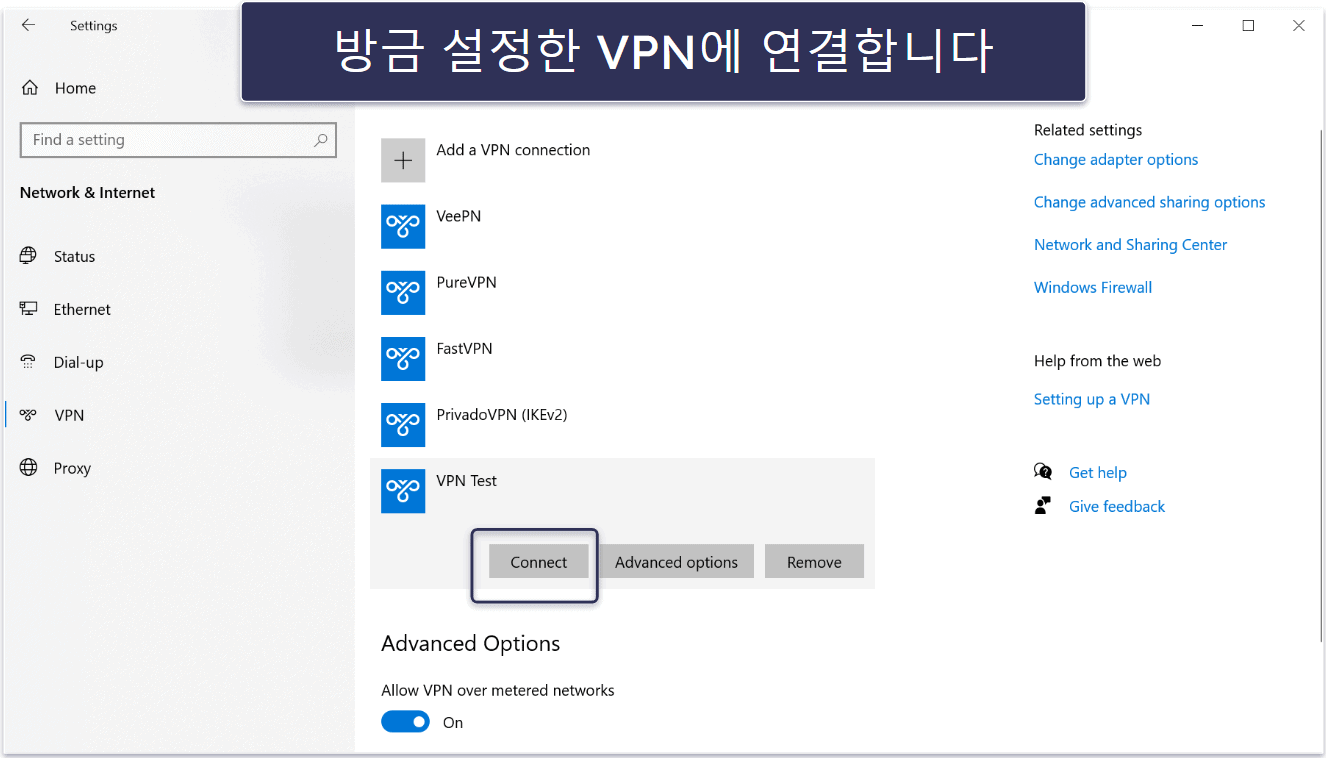
Task: Select the PrivadoVPN (IKEv2) name
Action: click(502, 414)
